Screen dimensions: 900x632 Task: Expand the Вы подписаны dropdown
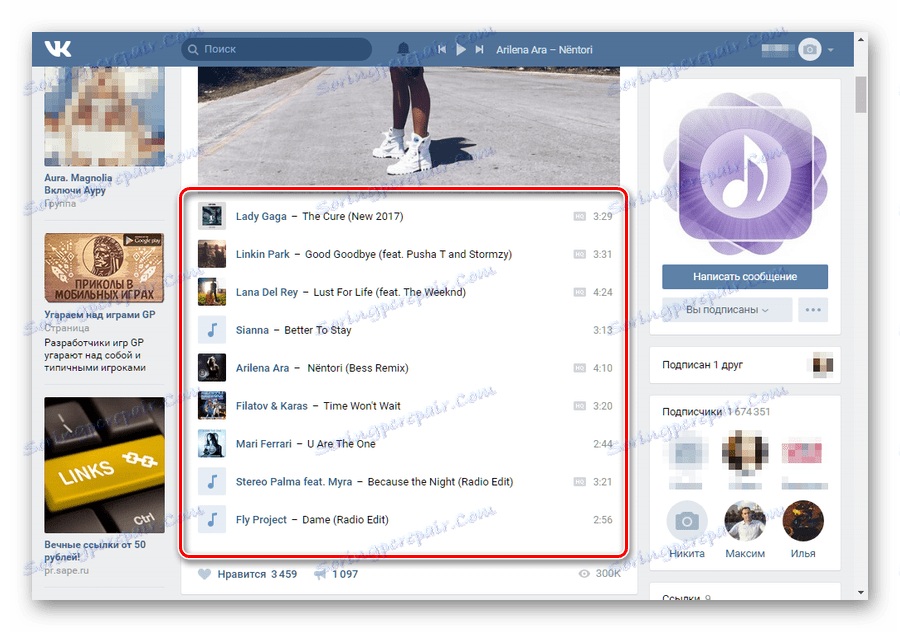[x=727, y=310]
